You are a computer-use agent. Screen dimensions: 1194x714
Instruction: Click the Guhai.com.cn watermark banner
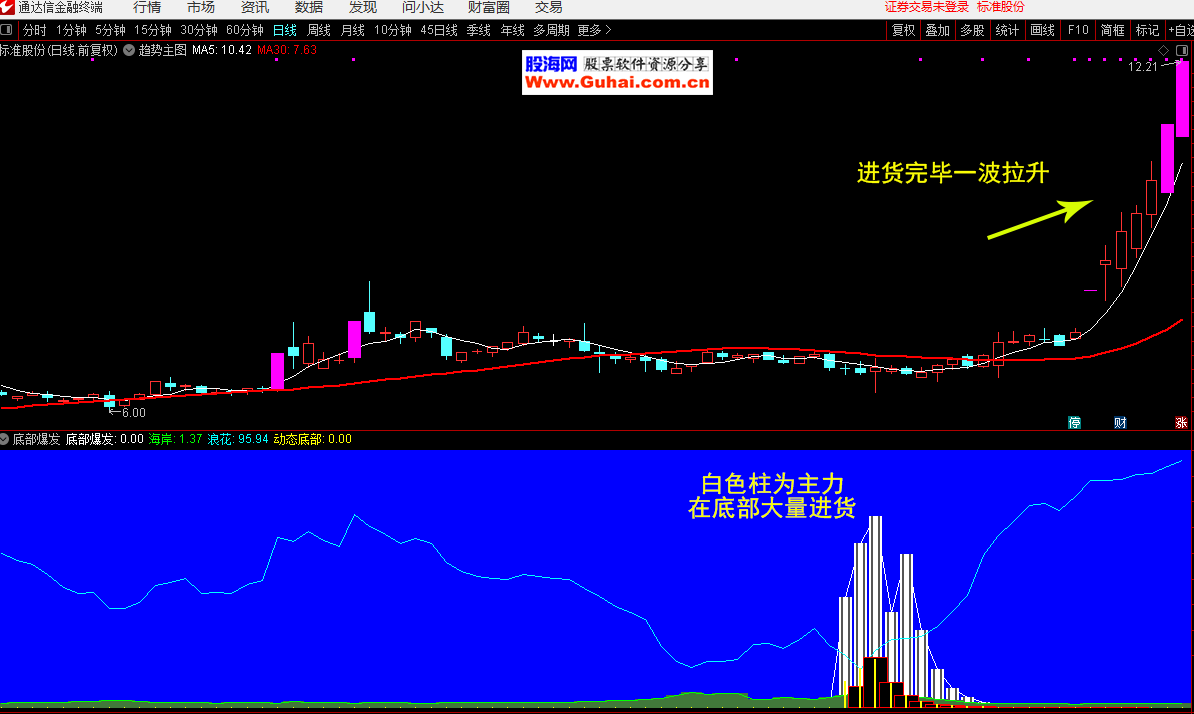617,74
